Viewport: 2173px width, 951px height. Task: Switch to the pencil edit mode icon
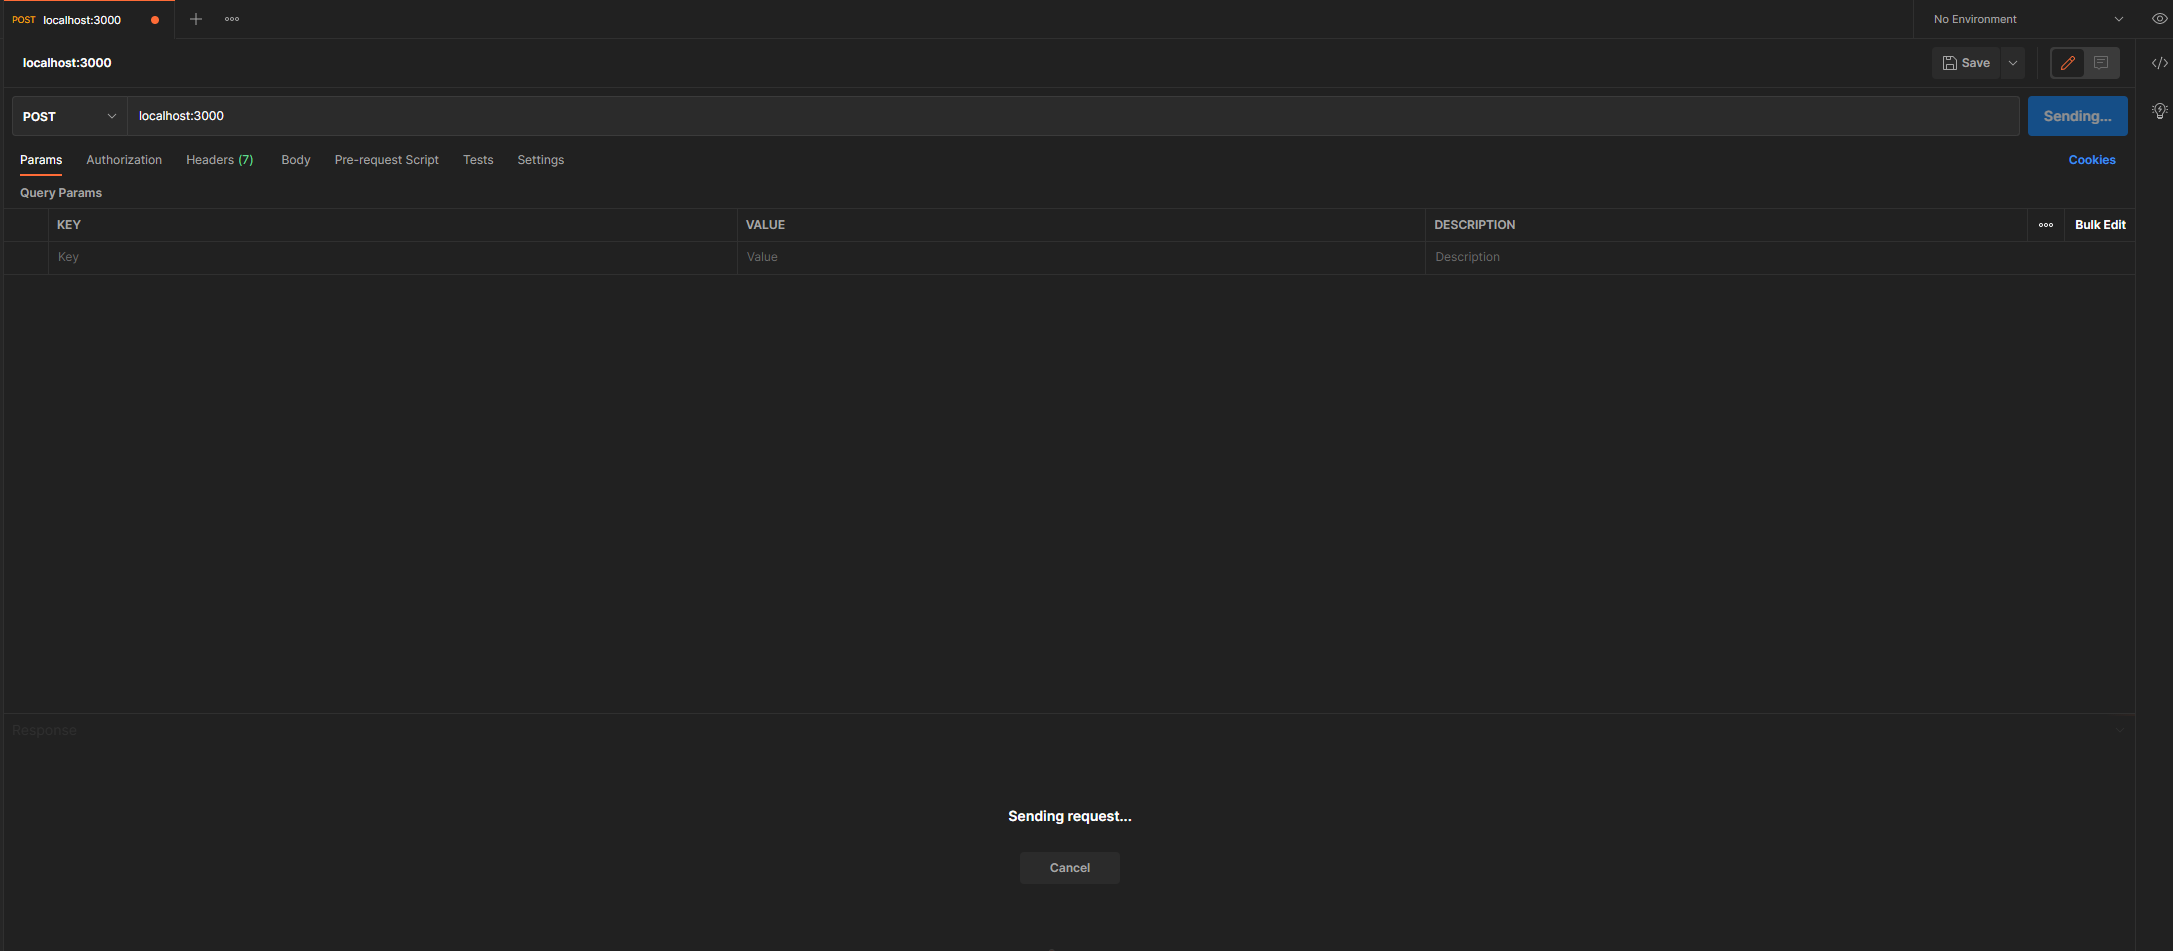coord(2068,63)
